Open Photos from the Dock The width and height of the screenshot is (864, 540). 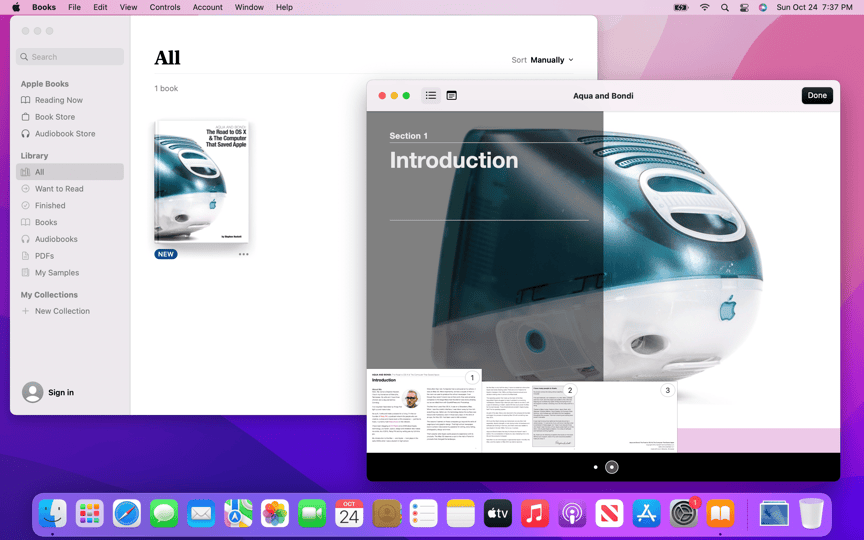coord(275,514)
